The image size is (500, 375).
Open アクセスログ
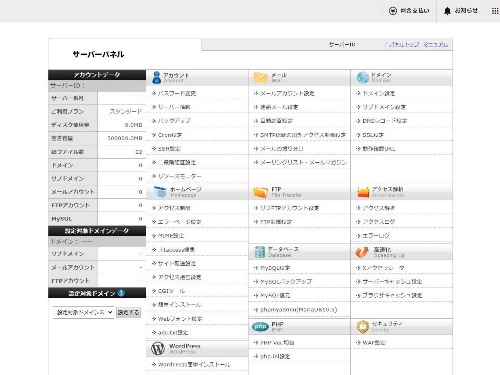[379, 222]
